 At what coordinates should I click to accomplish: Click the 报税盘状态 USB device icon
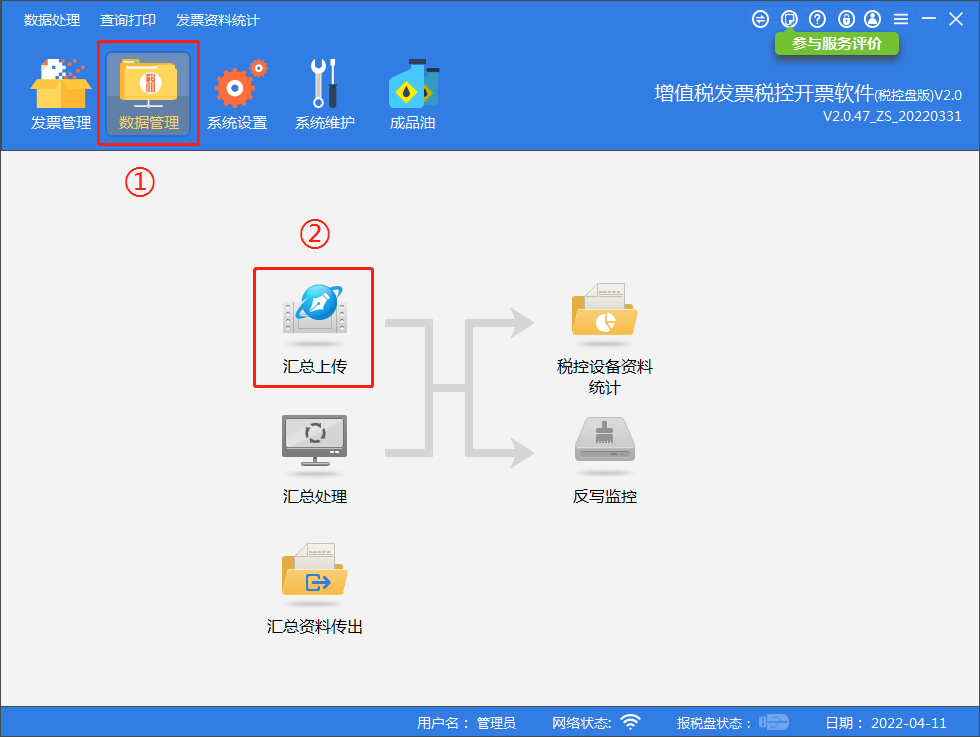[x=774, y=723]
